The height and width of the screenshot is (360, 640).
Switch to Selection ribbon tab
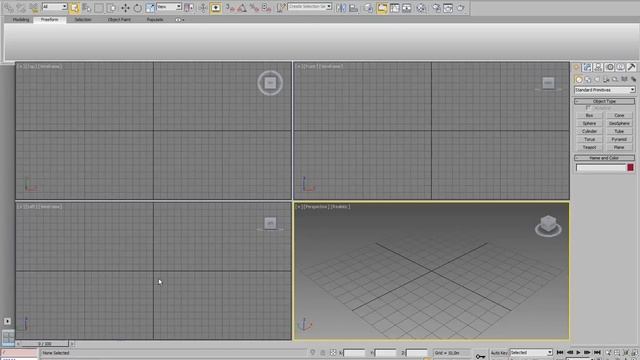tap(83, 20)
